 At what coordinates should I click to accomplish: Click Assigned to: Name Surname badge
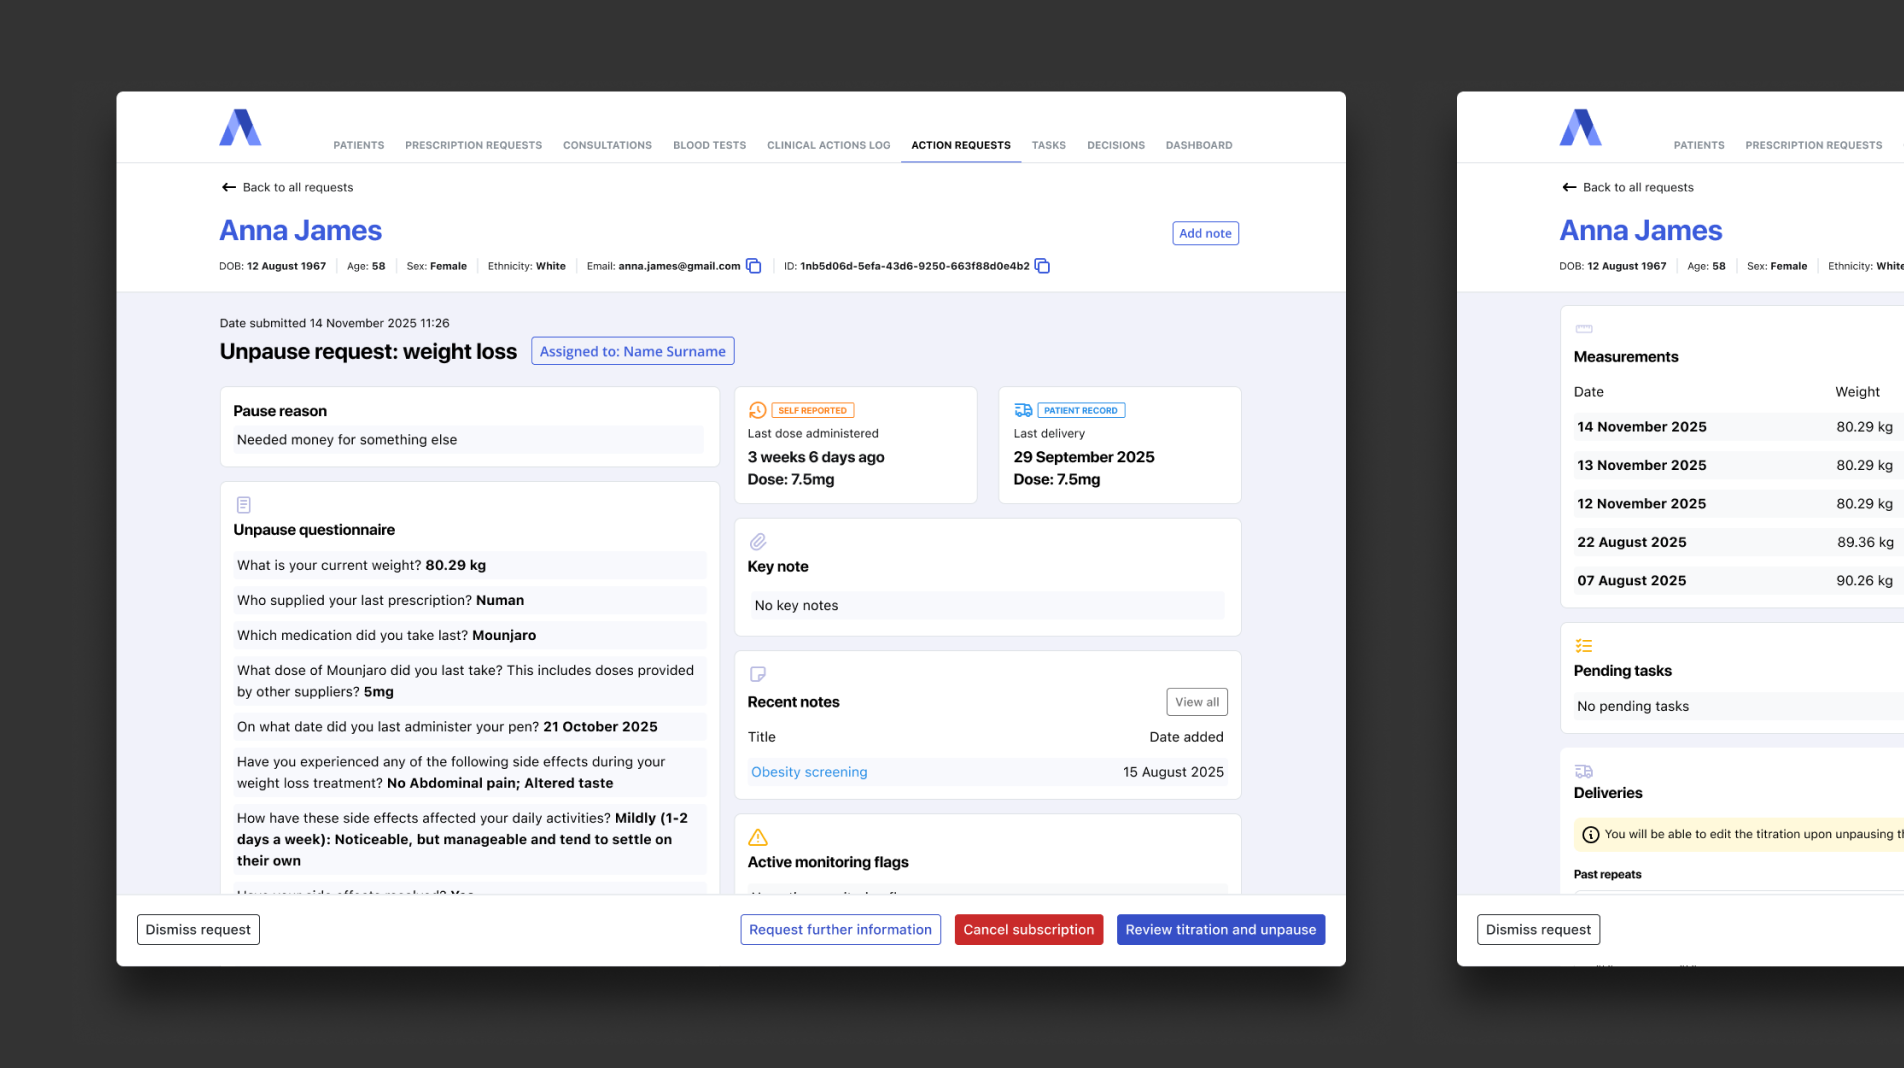click(633, 351)
